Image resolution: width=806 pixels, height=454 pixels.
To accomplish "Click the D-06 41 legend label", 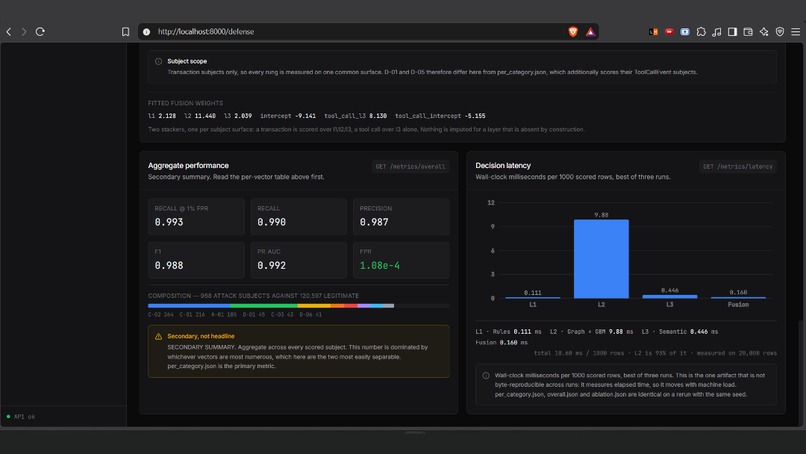I will [310, 315].
